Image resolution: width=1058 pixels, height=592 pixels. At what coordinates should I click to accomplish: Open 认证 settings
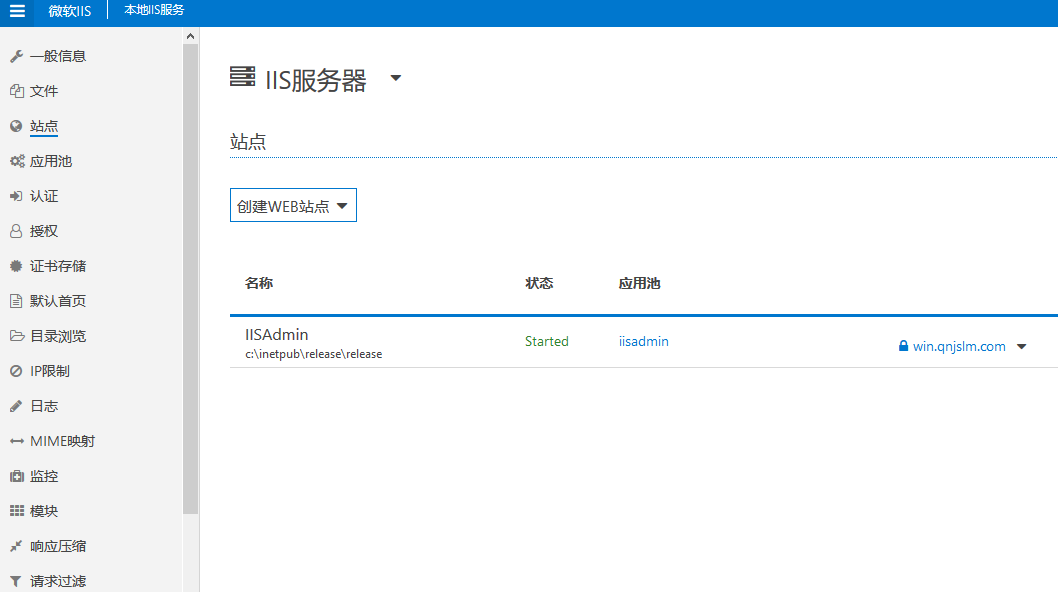point(44,196)
